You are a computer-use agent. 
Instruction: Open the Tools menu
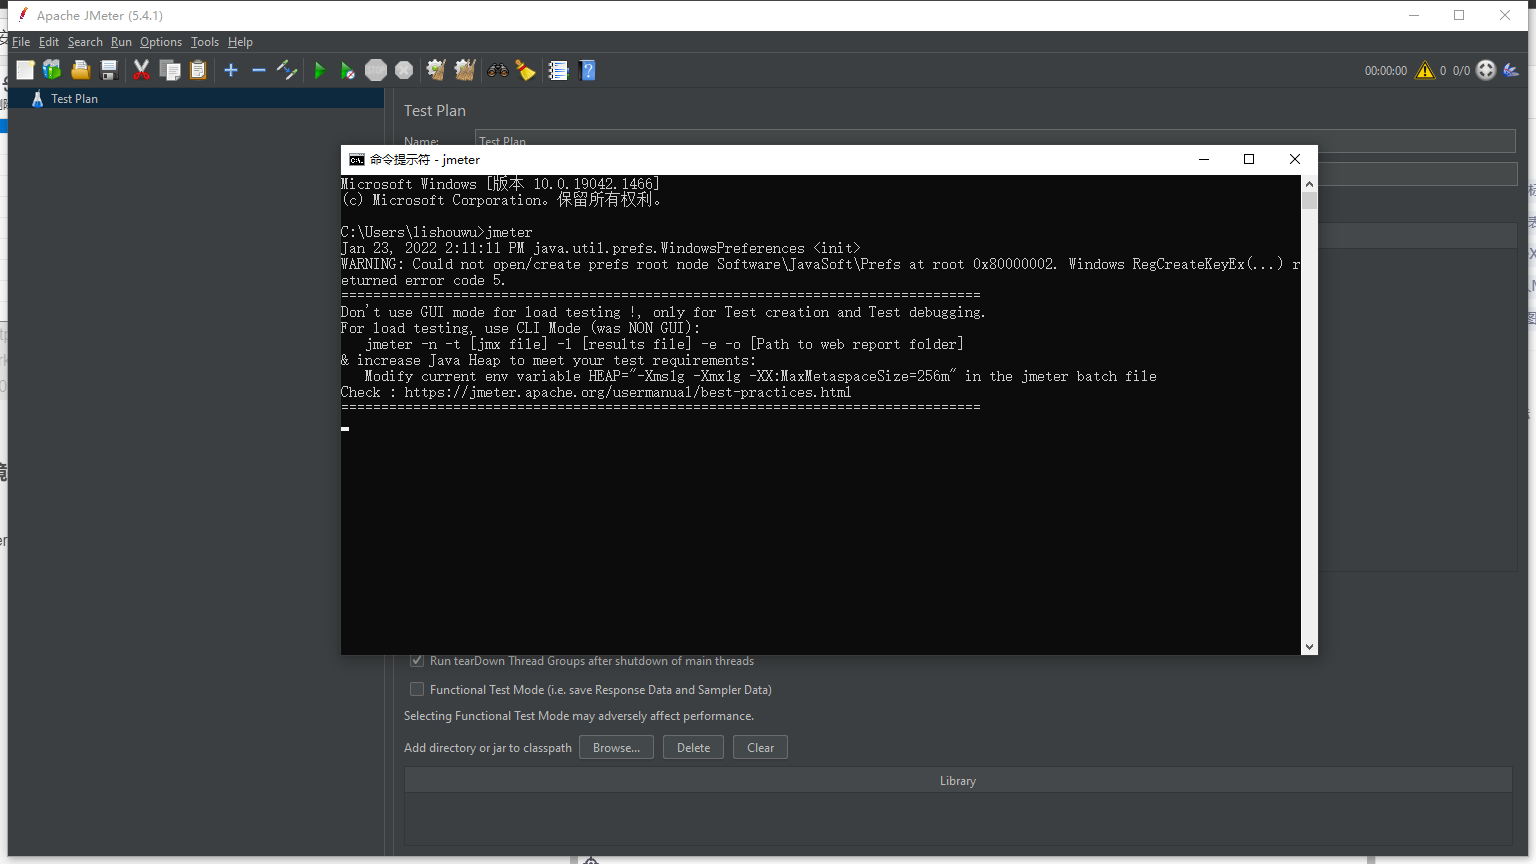click(x=205, y=42)
